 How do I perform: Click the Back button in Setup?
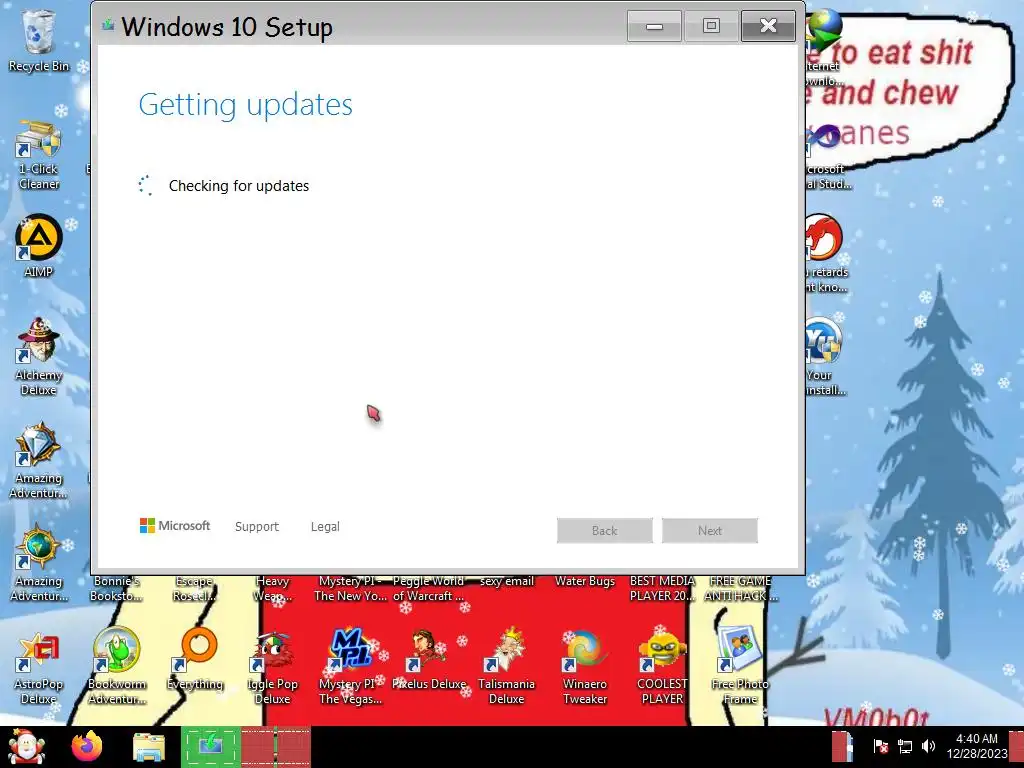[605, 530]
